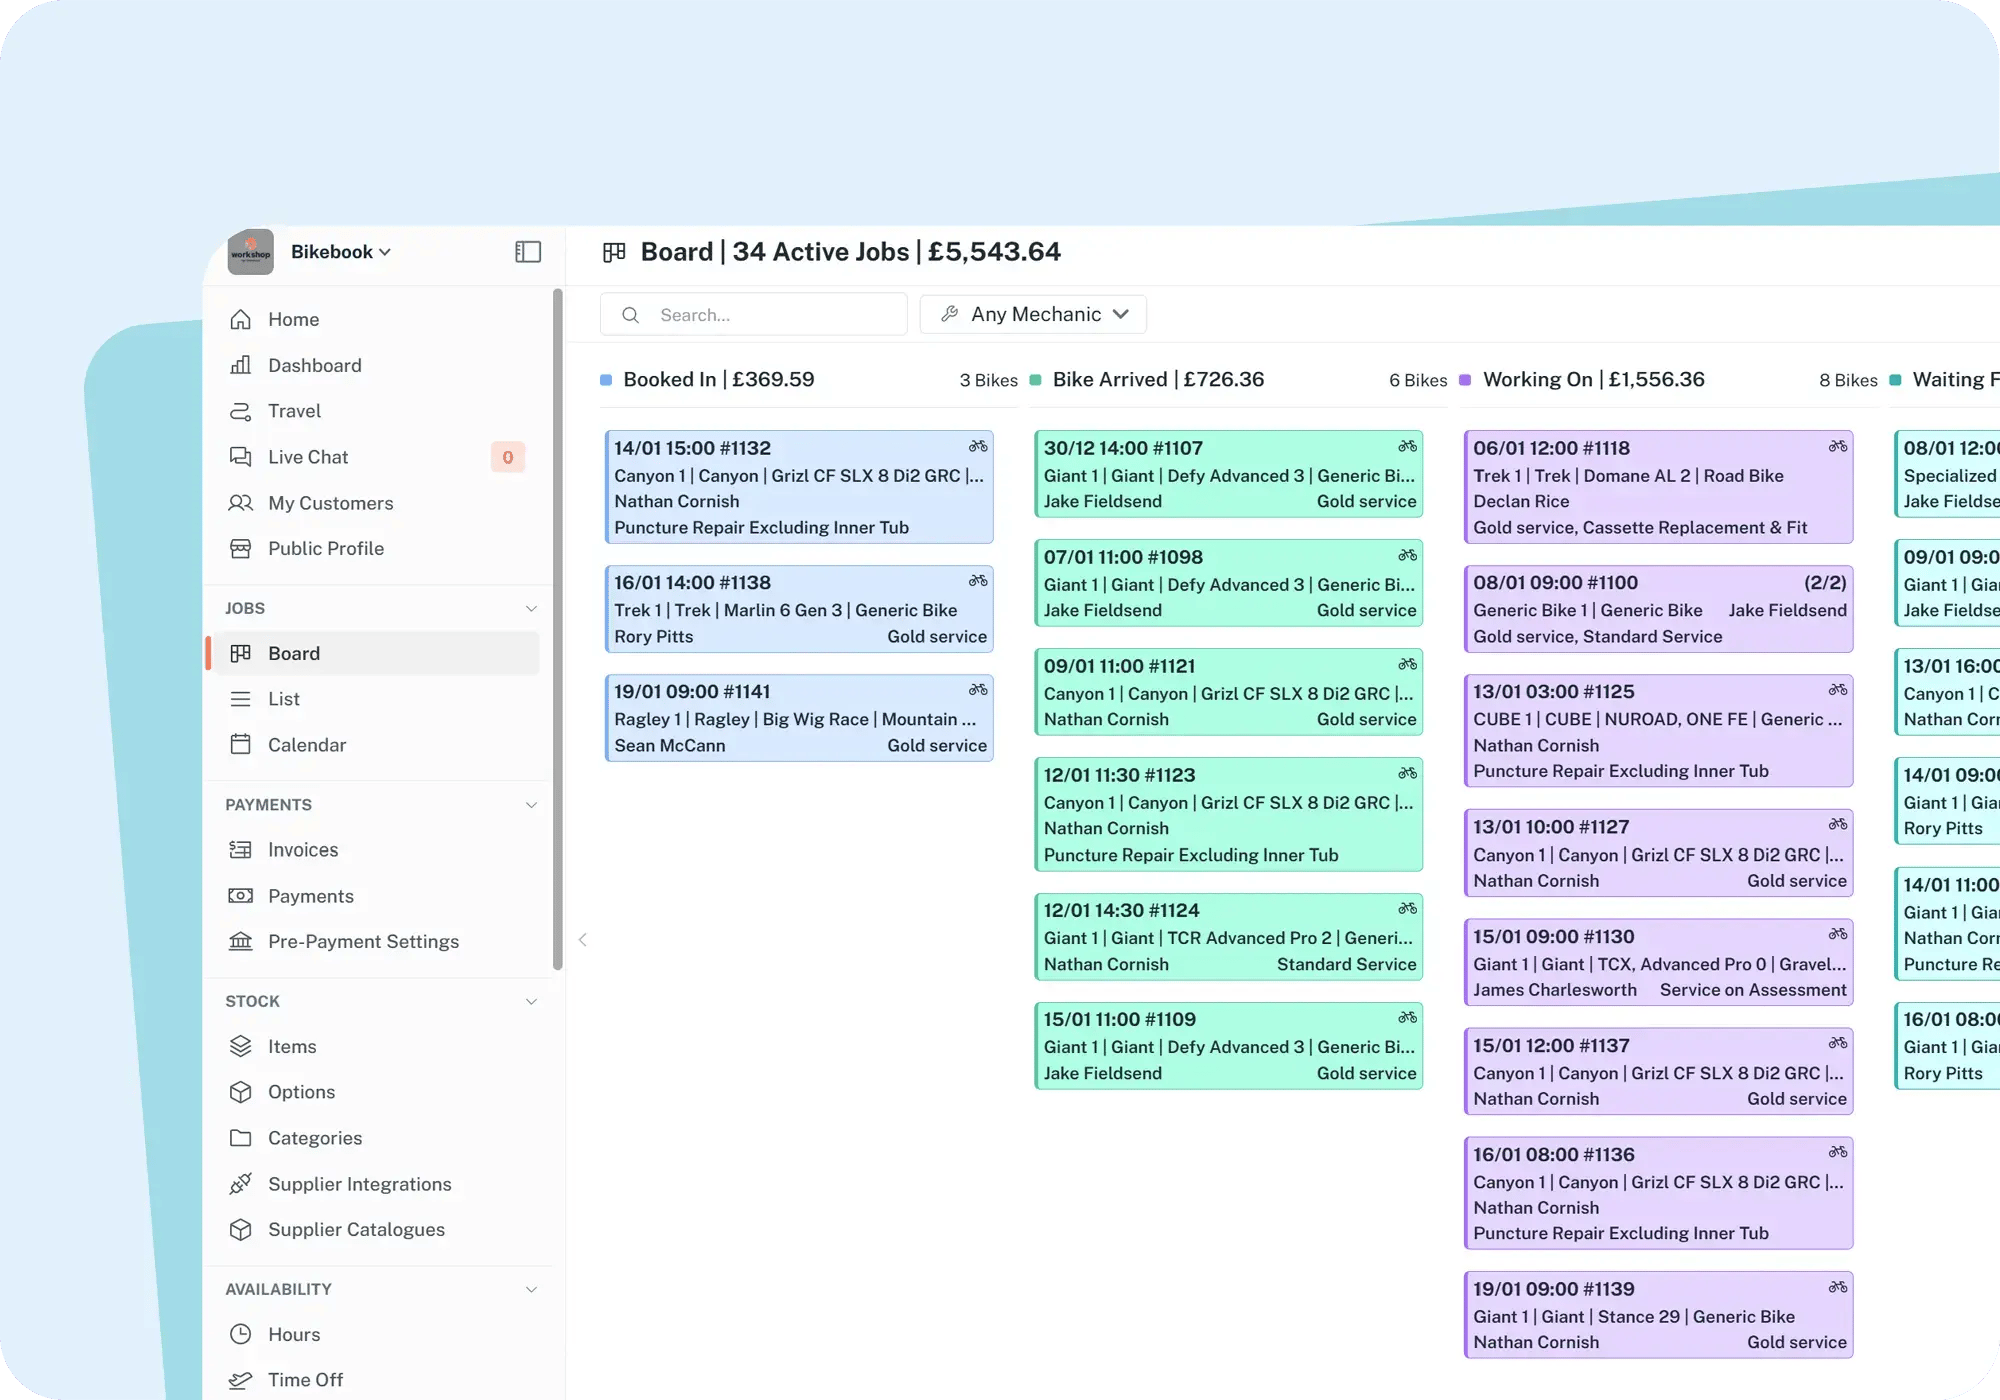
Task: Click the bike icon on job #1118
Action: [1838, 447]
